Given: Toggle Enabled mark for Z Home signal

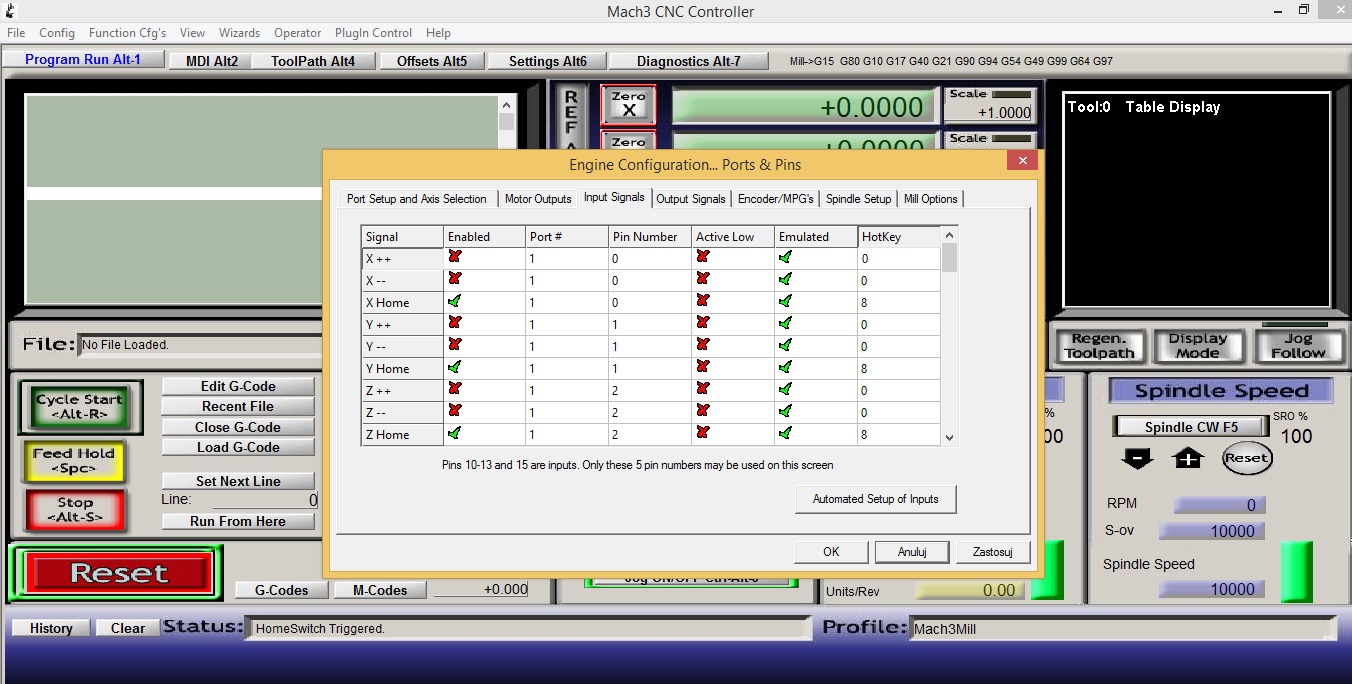Looking at the screenshot, I should coord(455,434).
